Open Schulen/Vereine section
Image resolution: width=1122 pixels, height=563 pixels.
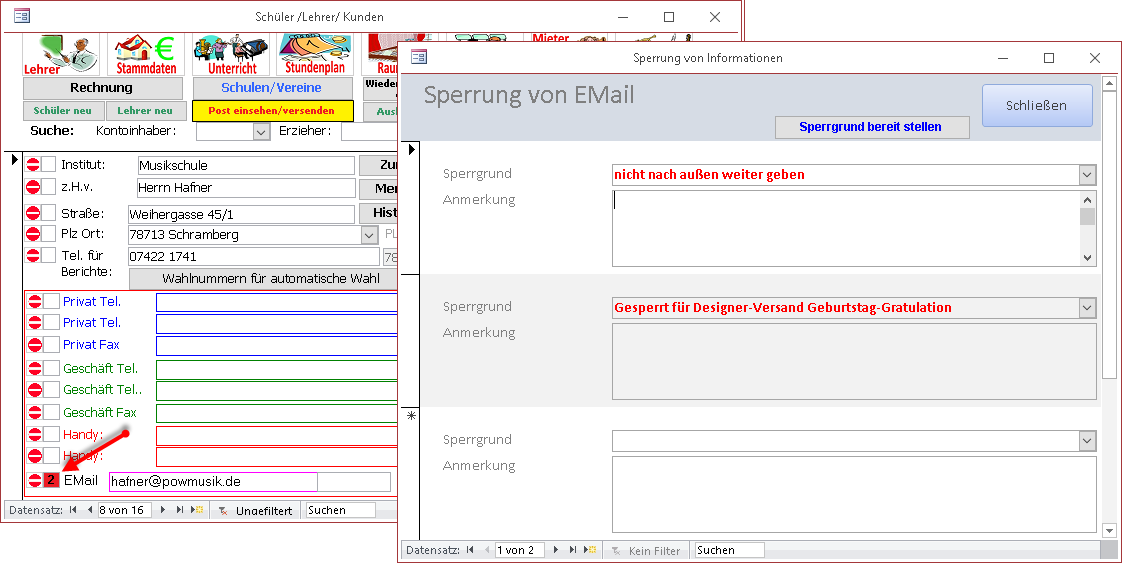pos(271,88)
